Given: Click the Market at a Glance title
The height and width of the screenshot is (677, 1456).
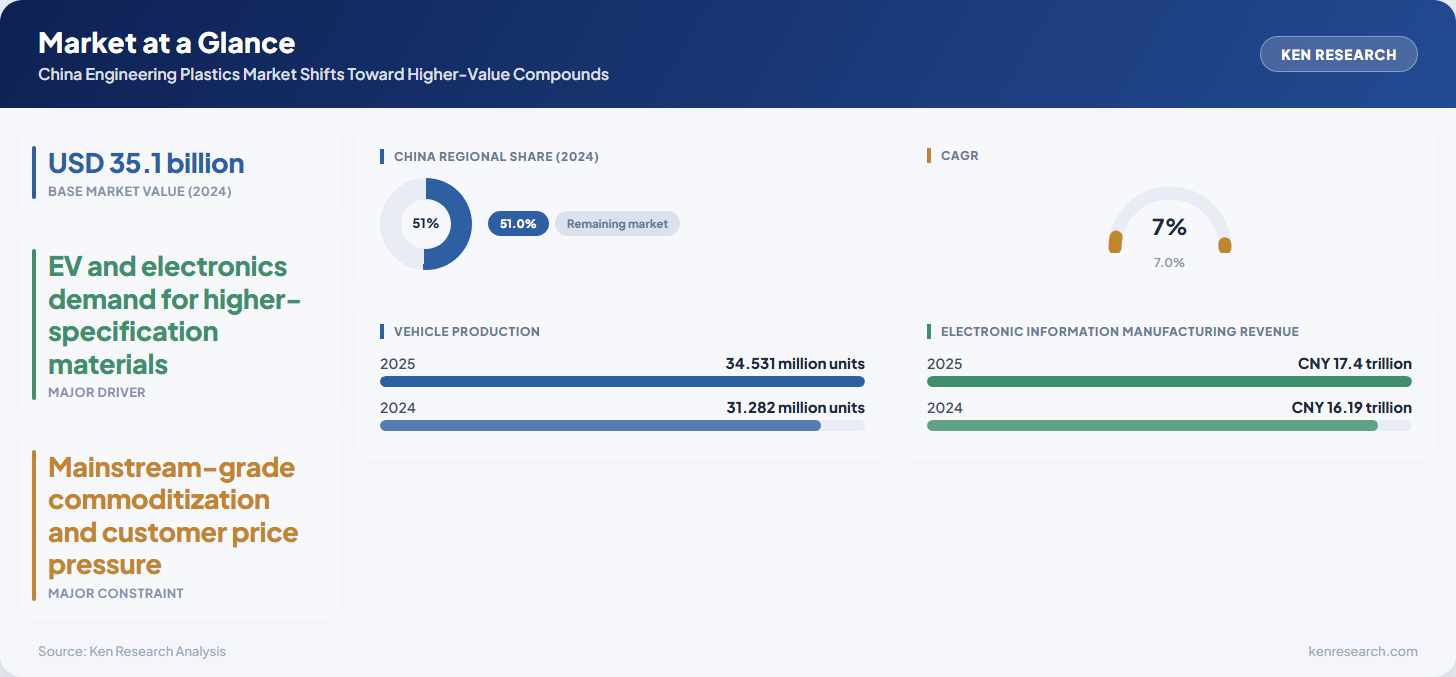Looking at the screenshot, I should tap(166, 43).
